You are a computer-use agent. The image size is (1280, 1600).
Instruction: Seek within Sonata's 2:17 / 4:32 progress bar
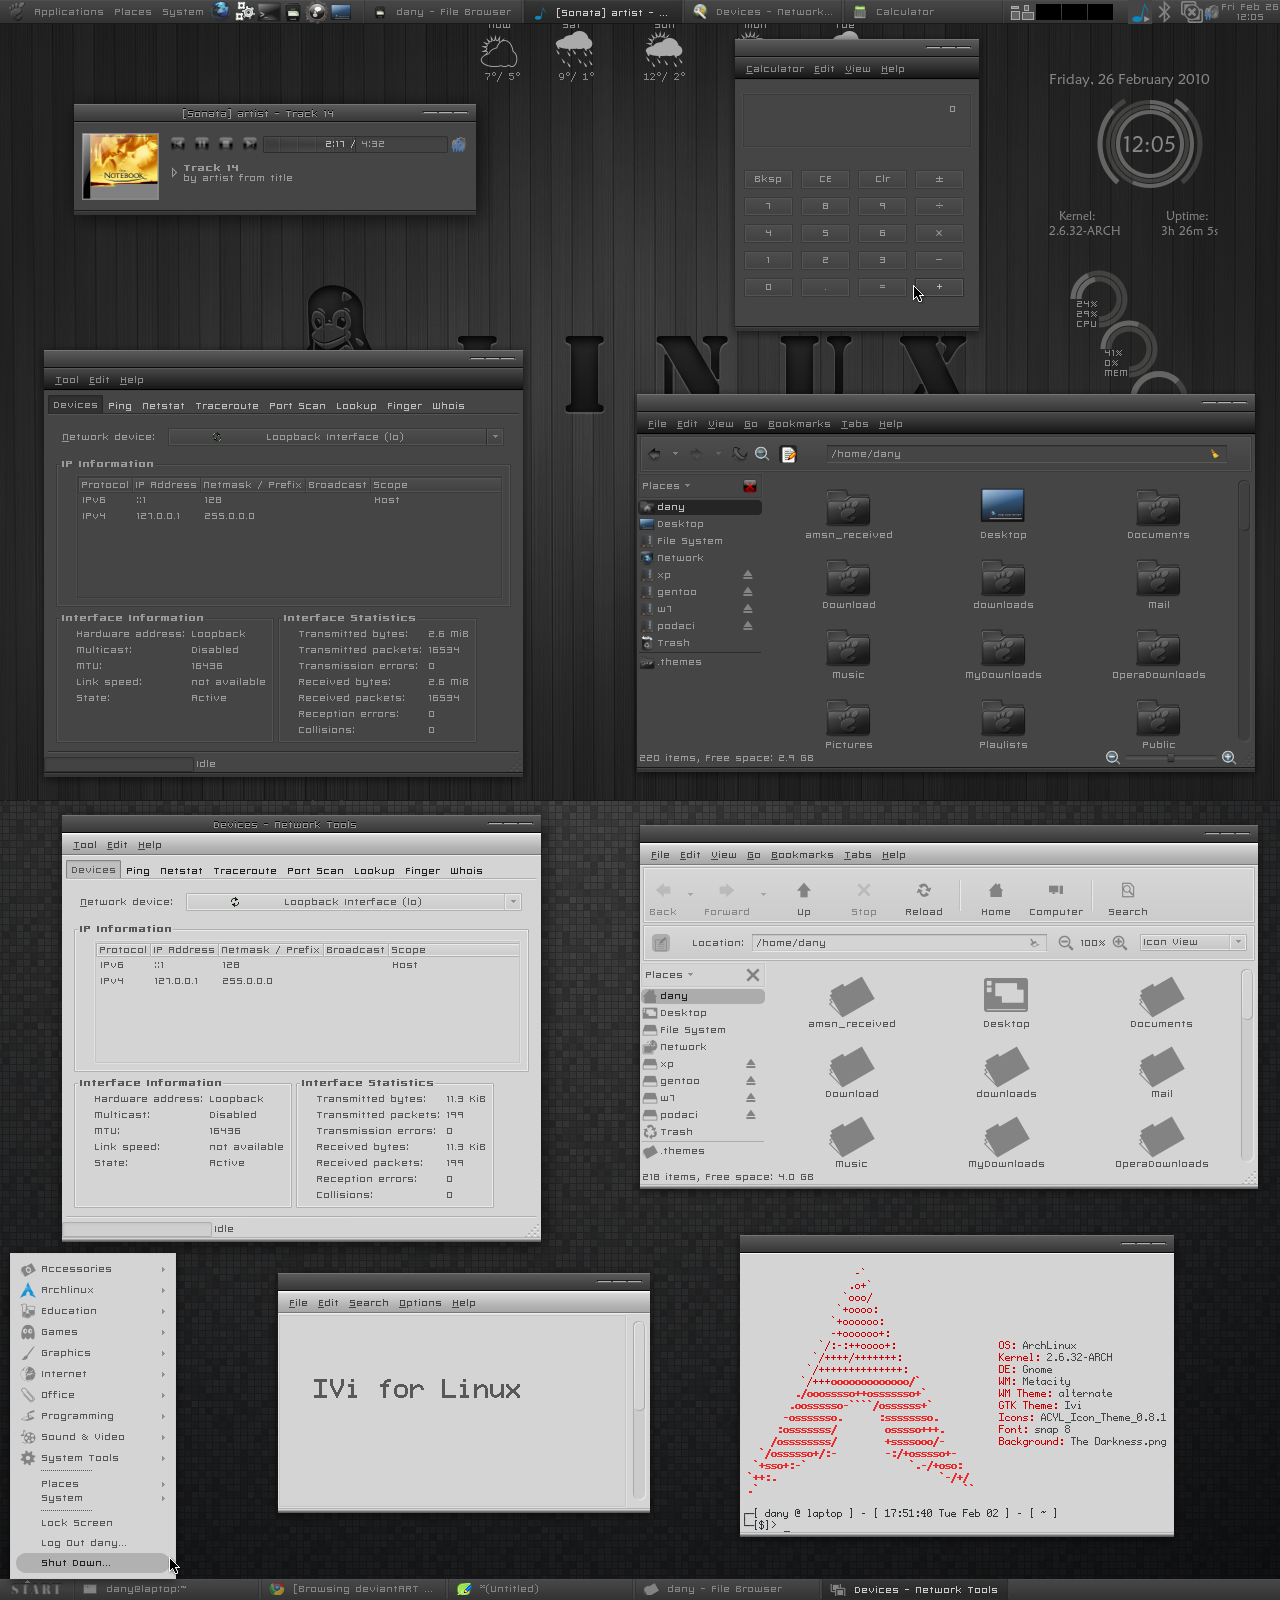pyautogui.click(x=355, y=144)
